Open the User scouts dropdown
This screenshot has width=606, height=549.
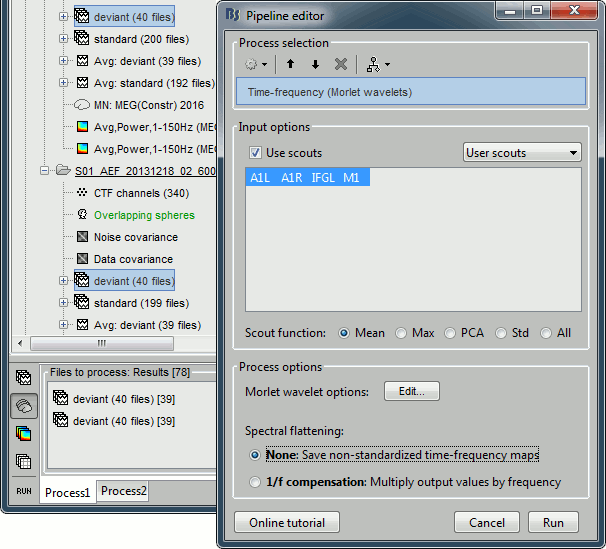pyautogui.click(x=522, y=153)
